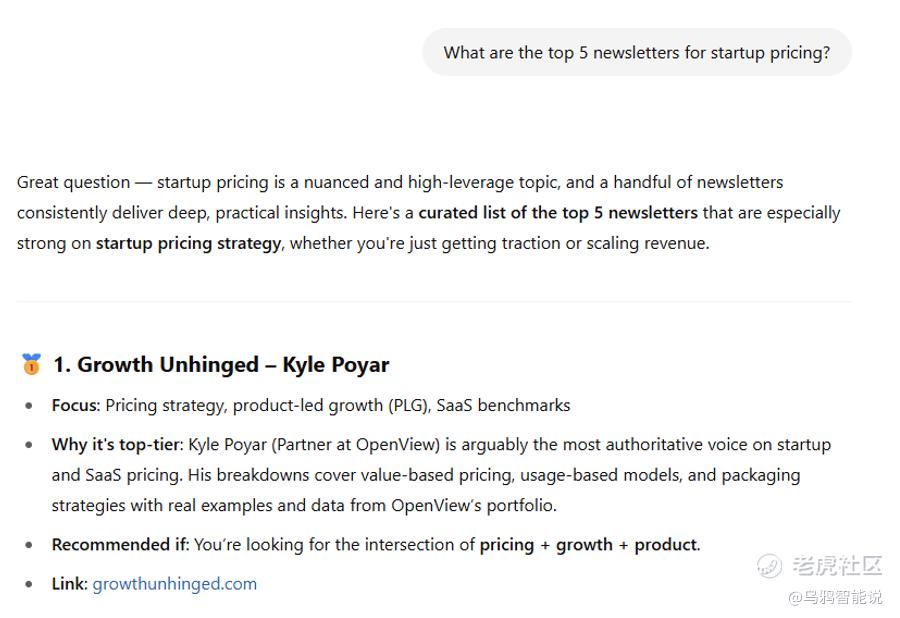Click the 老虎社区 watermark logo icon
Viewport: 900px width, 618px height.
769,566
